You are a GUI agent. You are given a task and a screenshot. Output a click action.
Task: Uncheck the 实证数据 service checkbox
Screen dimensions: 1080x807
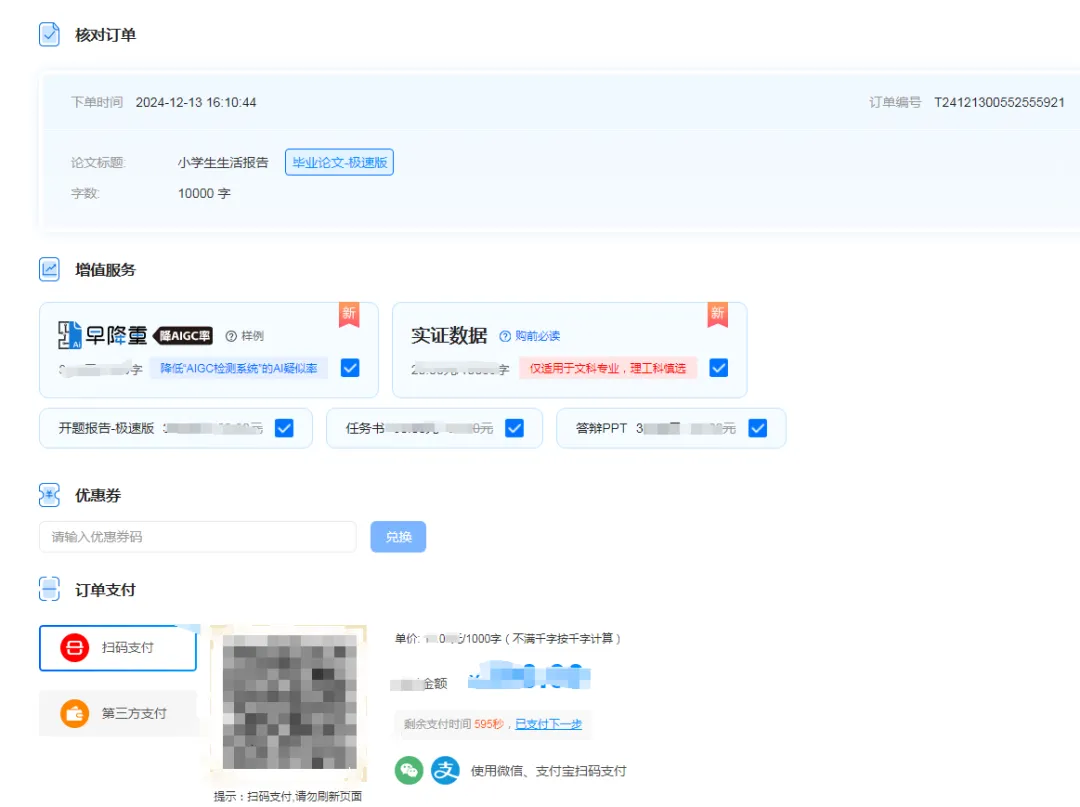[718, 368]
